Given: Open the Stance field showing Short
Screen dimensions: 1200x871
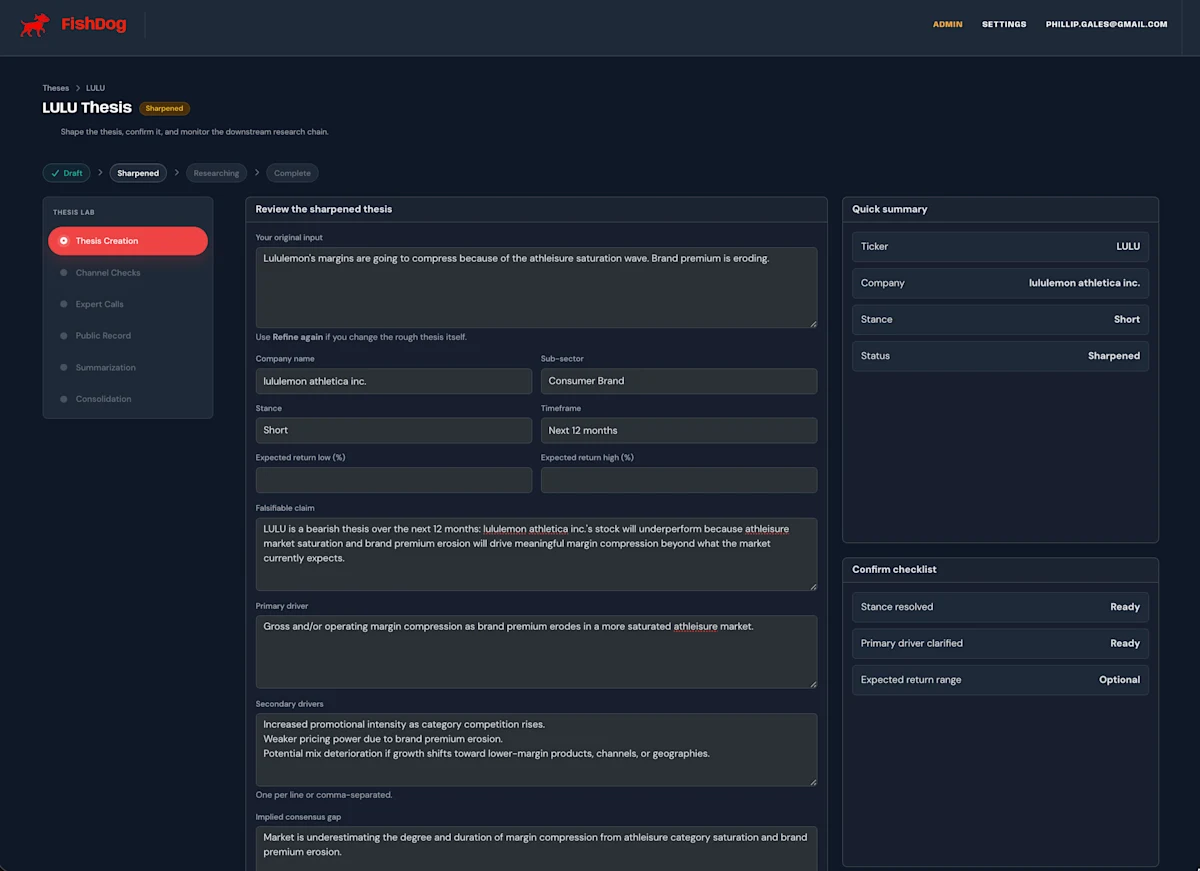Looking at the screenshot, I should [394, 430].
